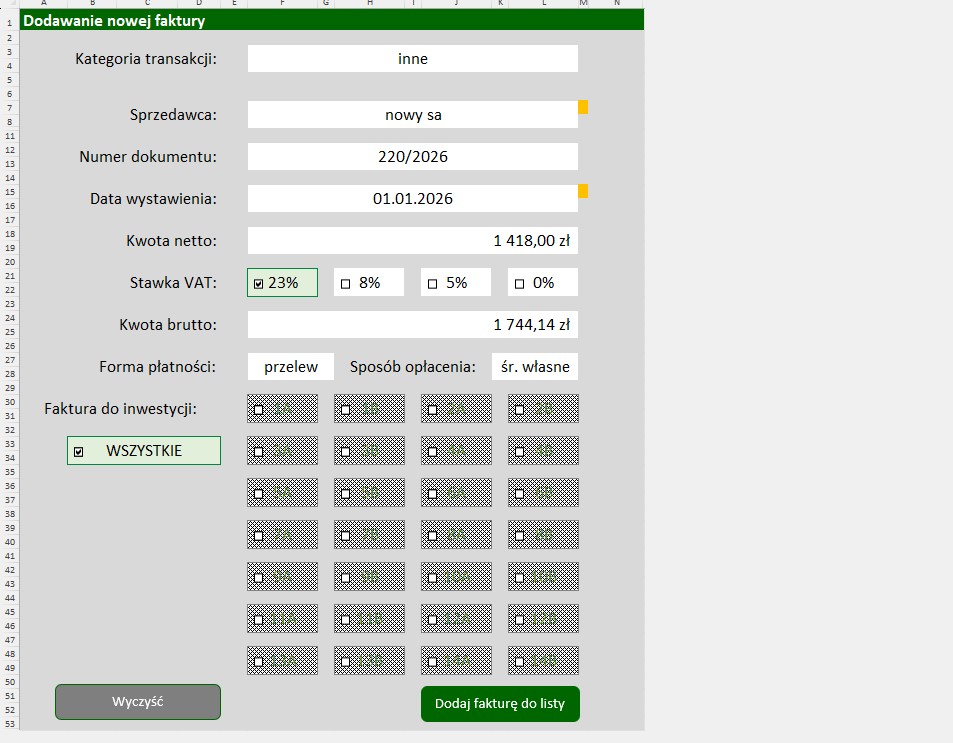Enable the 4B investment checkbox
The image size is (953, 743).
[519, 451]
